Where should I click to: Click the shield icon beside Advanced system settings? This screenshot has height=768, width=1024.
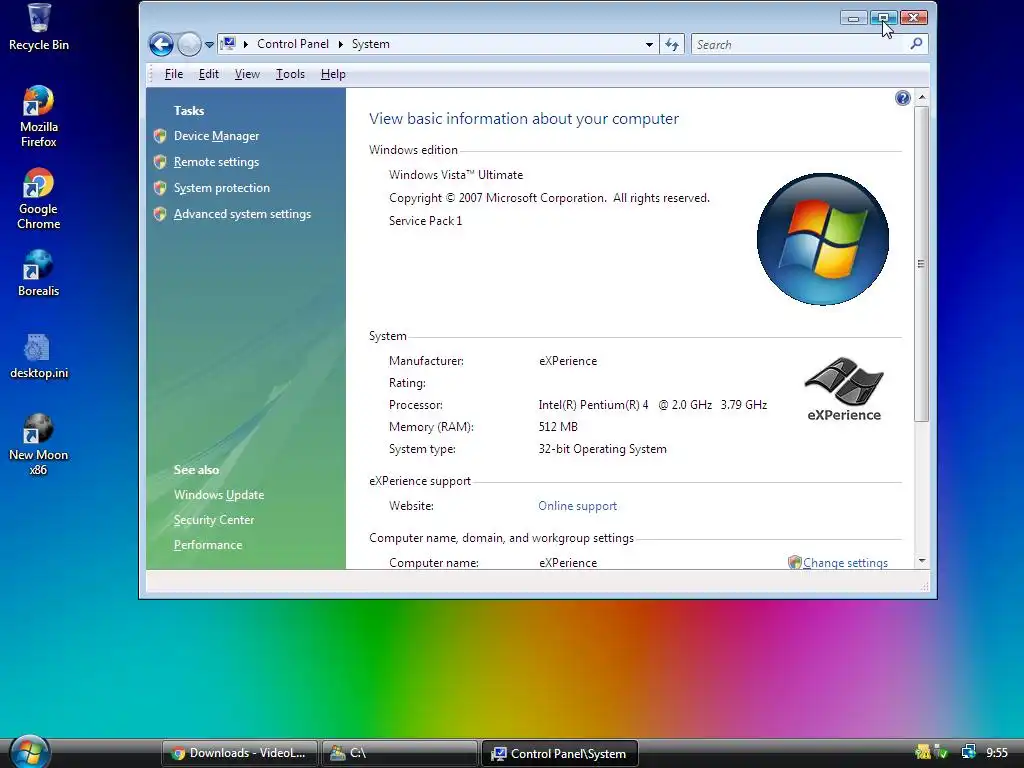(160, 214)
